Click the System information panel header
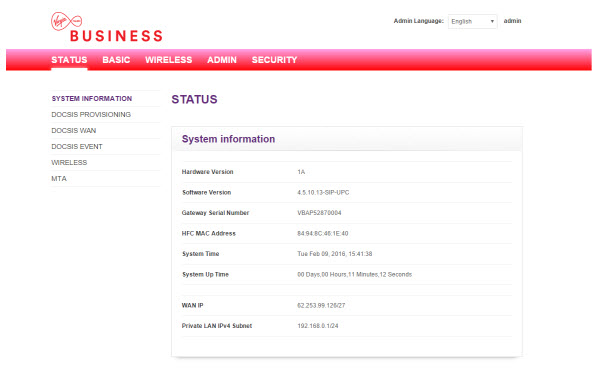599x378 pixels. [347, 139]
